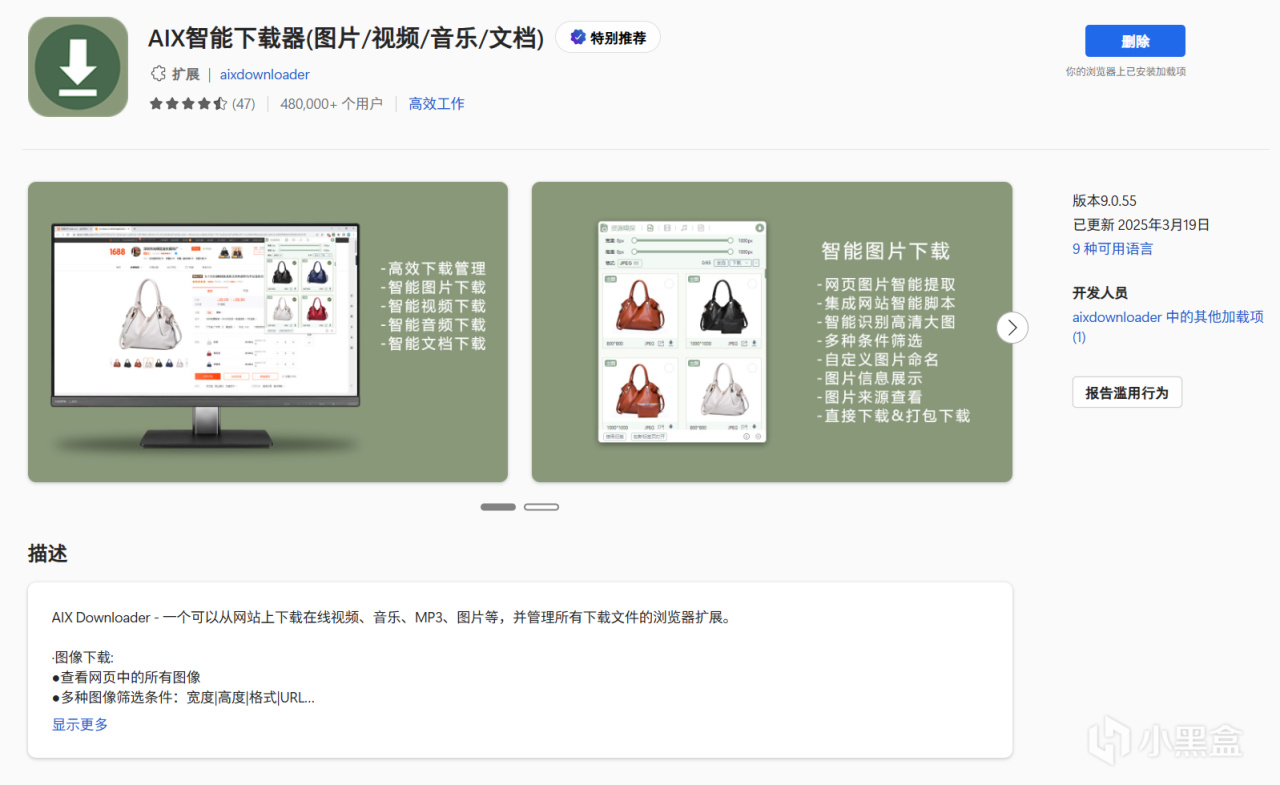Open the 高效工作 category link
The width and height of the screenshot is (1280, 785).
tap(437, 104)
